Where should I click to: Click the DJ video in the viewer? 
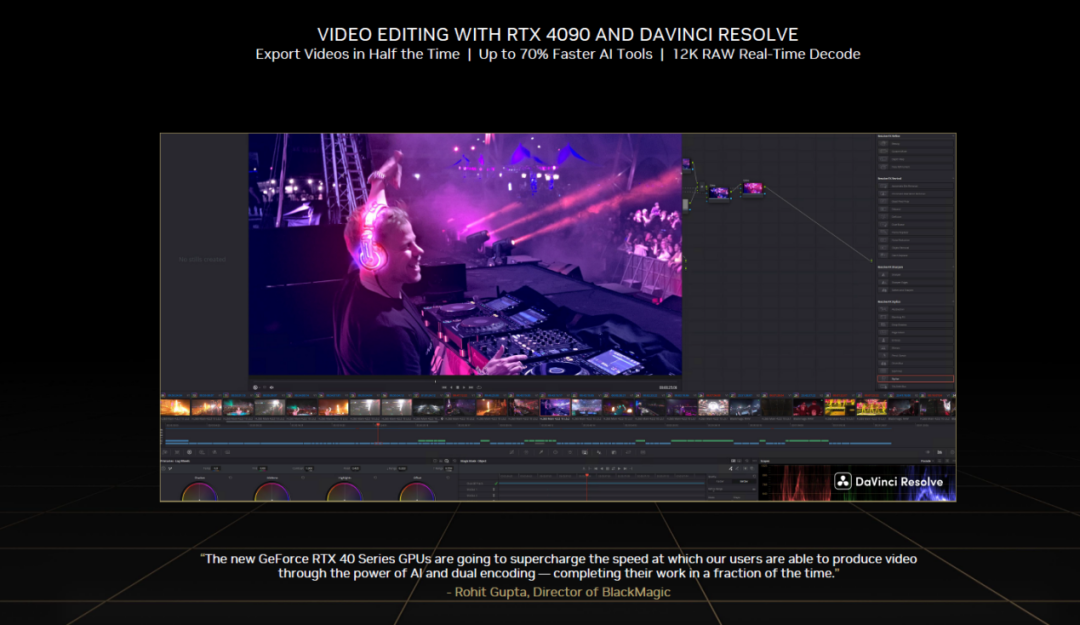465,254
